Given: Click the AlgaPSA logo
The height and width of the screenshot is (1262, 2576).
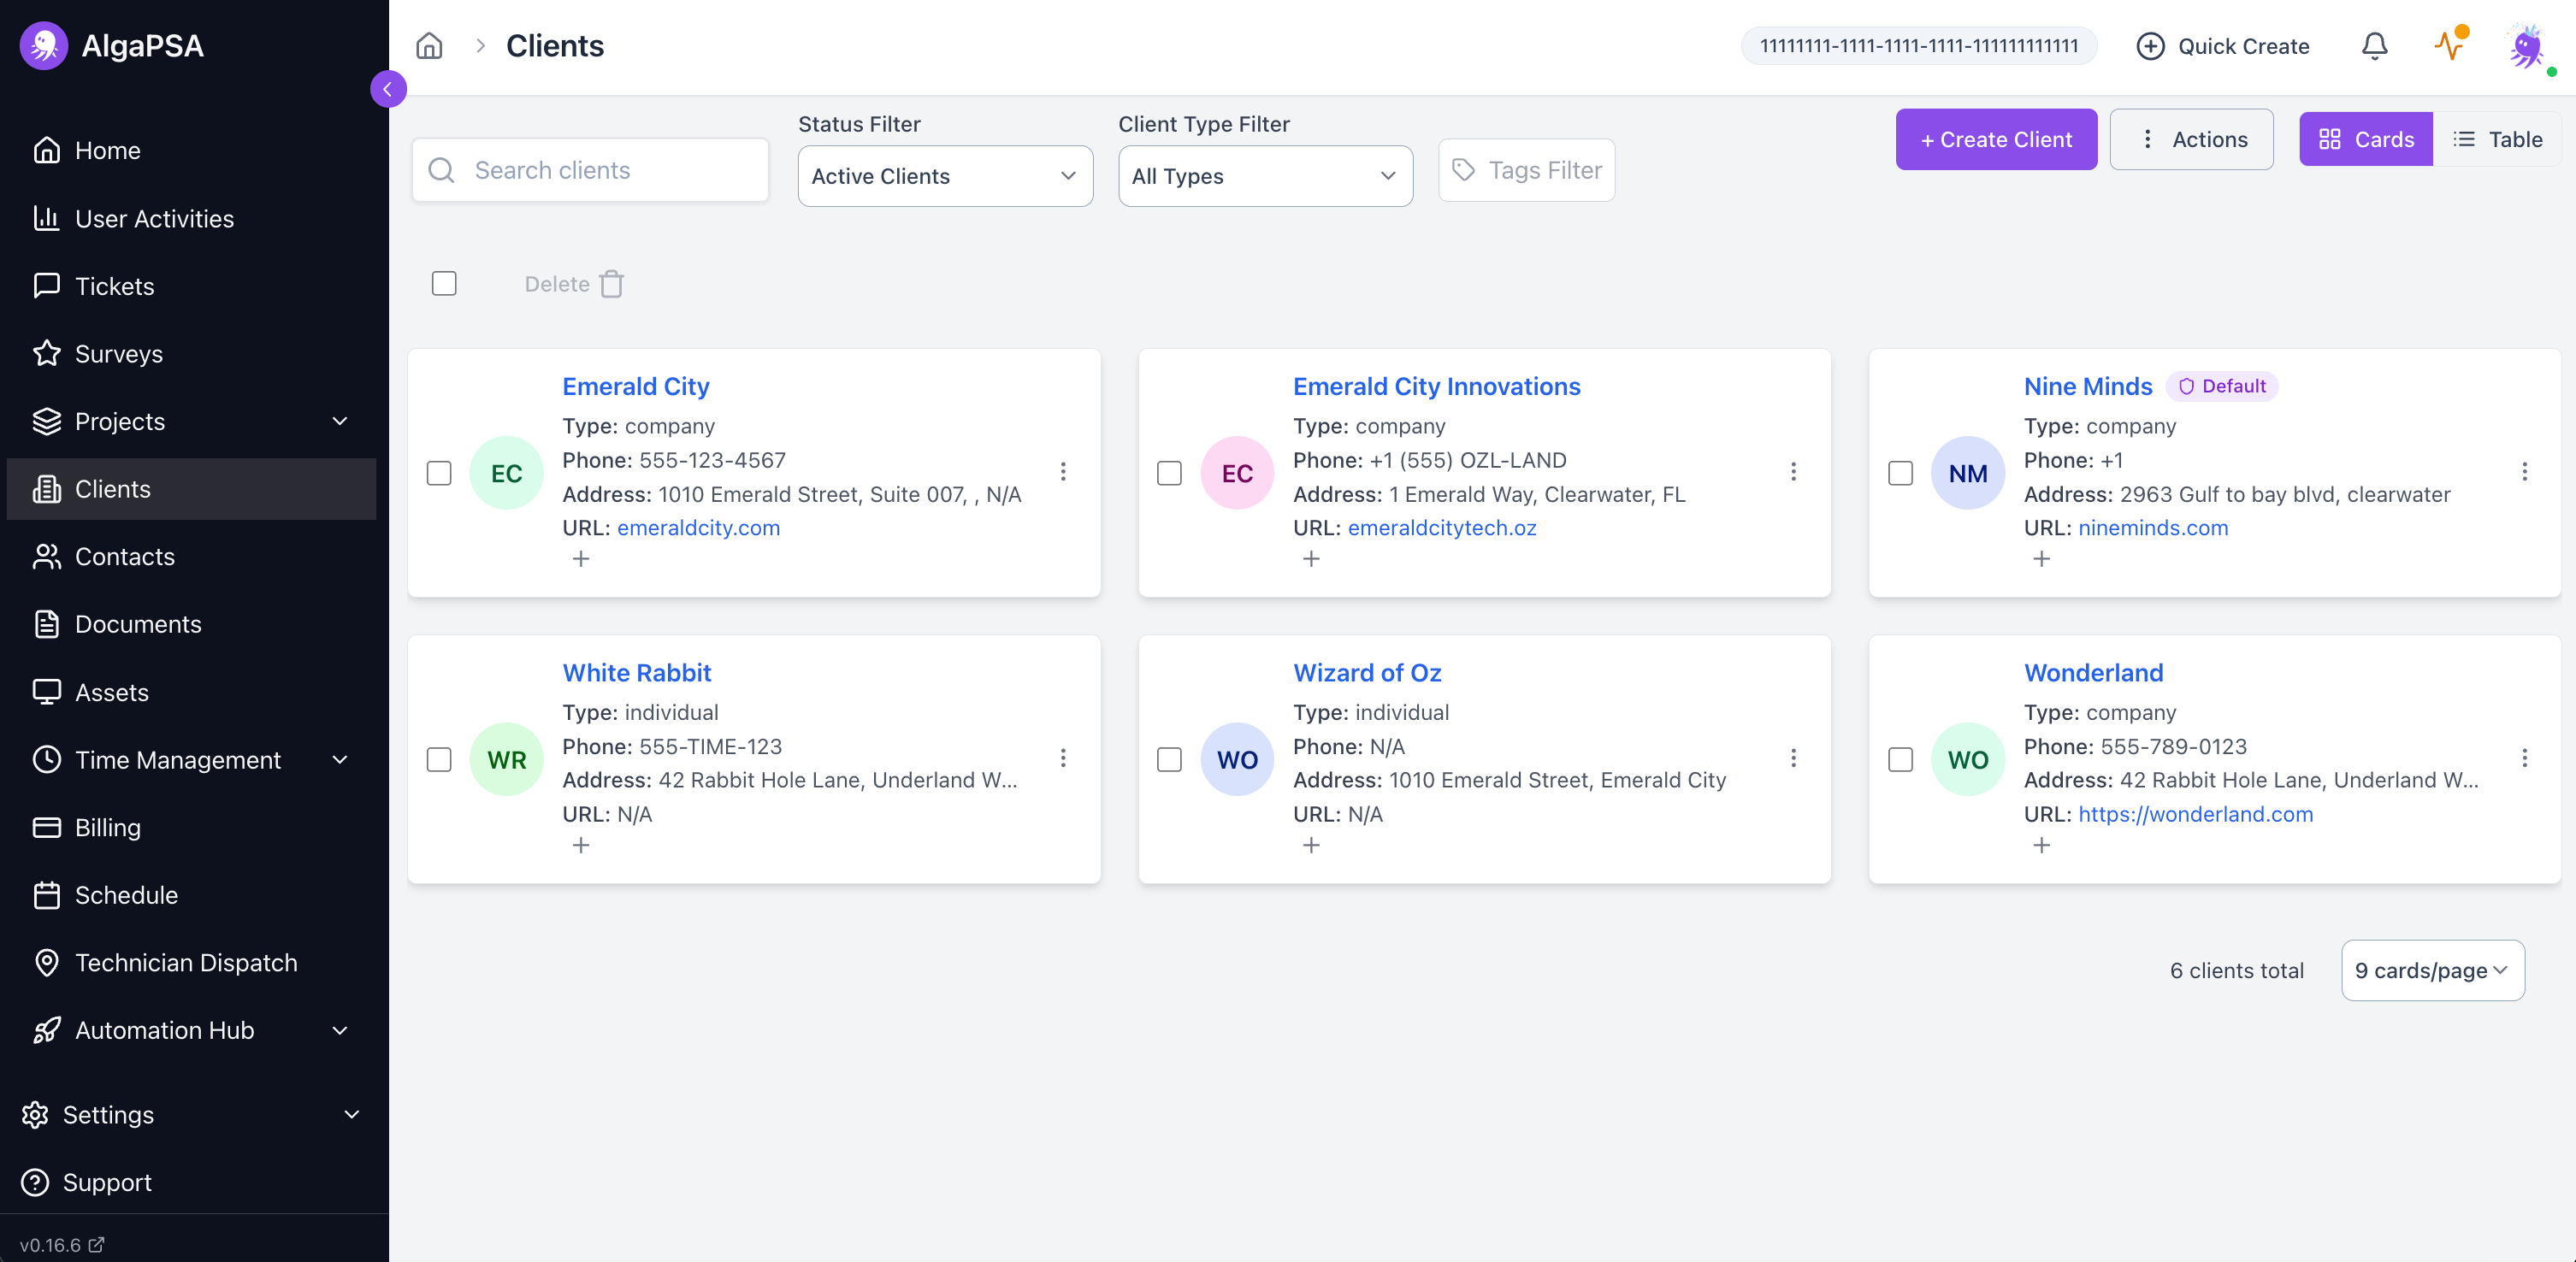Looking at the screenshot, I should [x=114, y=45].
